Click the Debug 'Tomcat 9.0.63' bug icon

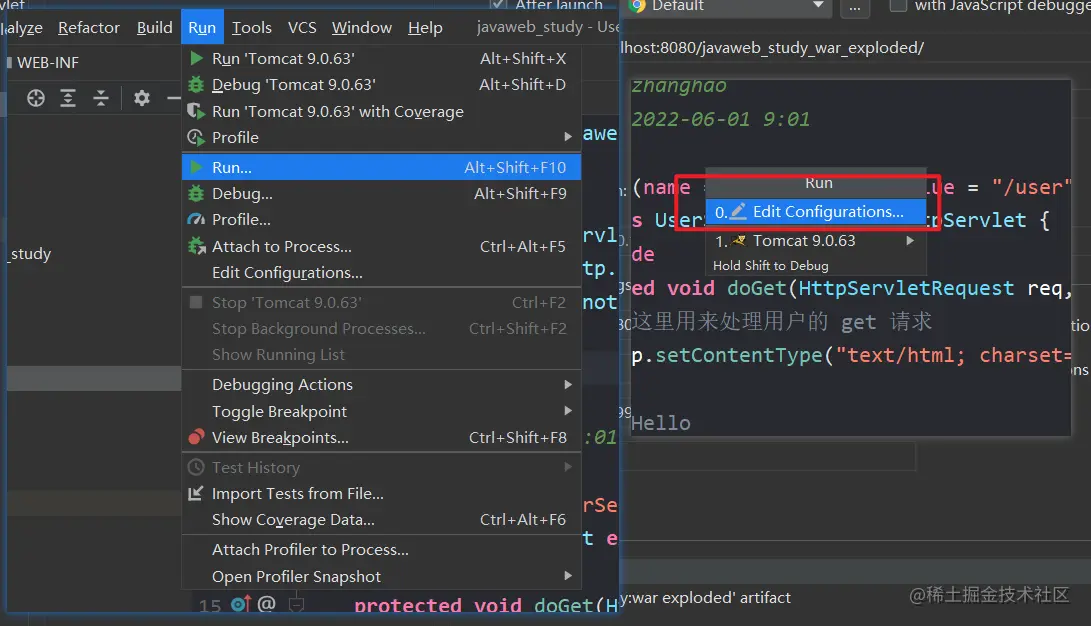point(197,85)
